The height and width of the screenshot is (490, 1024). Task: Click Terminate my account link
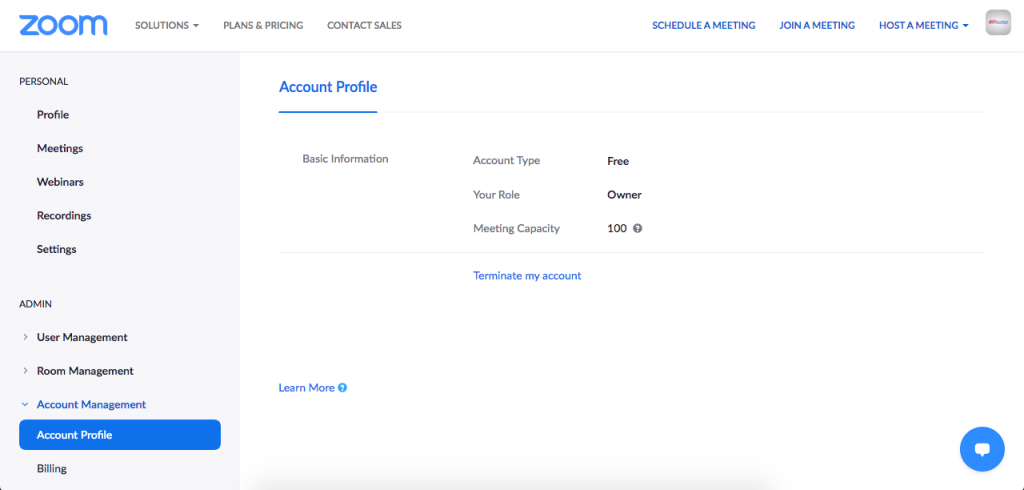click(527, 276)
